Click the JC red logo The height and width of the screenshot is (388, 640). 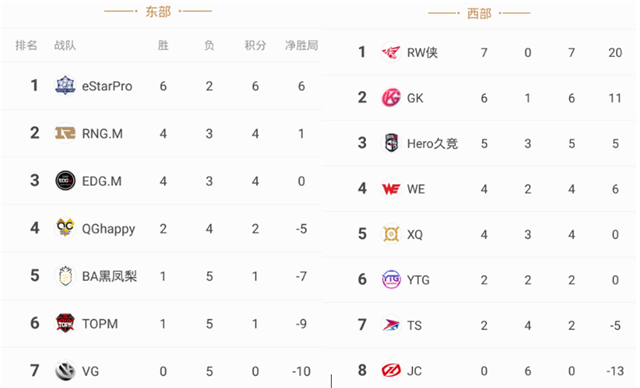click(391, 370)
